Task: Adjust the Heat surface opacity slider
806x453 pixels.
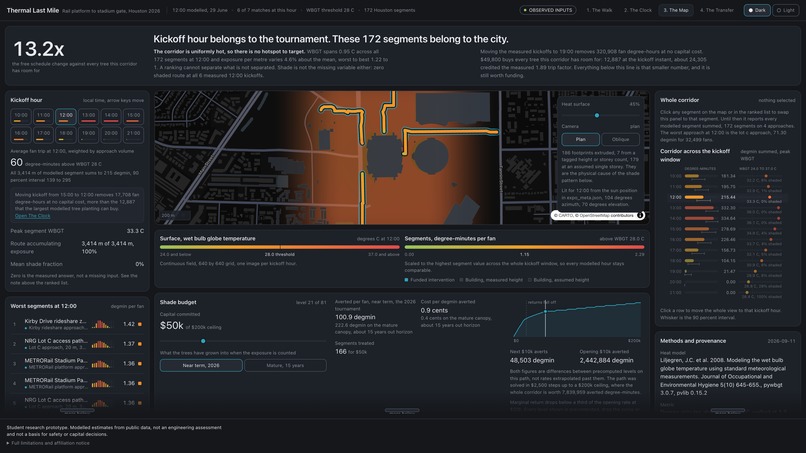Action: click(600, 115)
